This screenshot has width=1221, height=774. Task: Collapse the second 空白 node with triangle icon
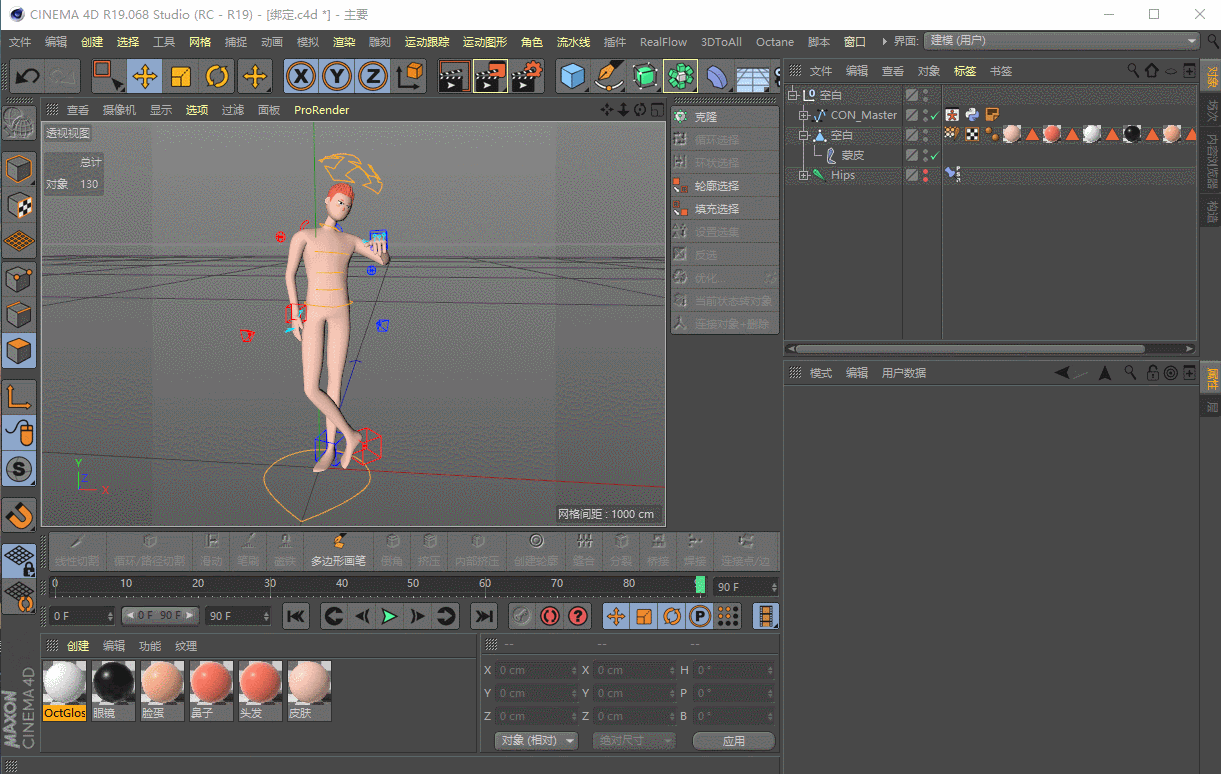pos(803,135)
